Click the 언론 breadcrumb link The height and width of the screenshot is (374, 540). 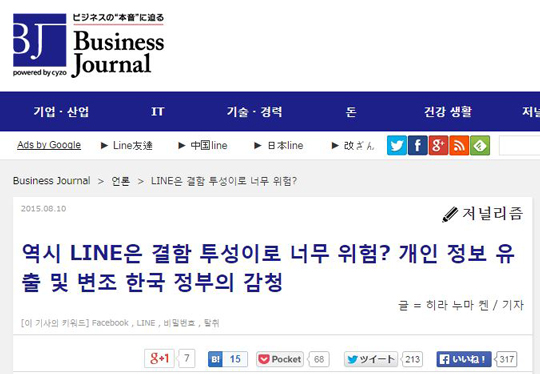click(x=121, y=181)
